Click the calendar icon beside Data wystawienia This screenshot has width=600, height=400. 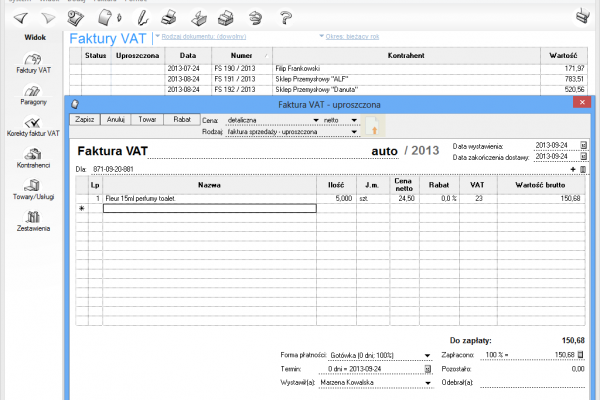coord(584,145)
